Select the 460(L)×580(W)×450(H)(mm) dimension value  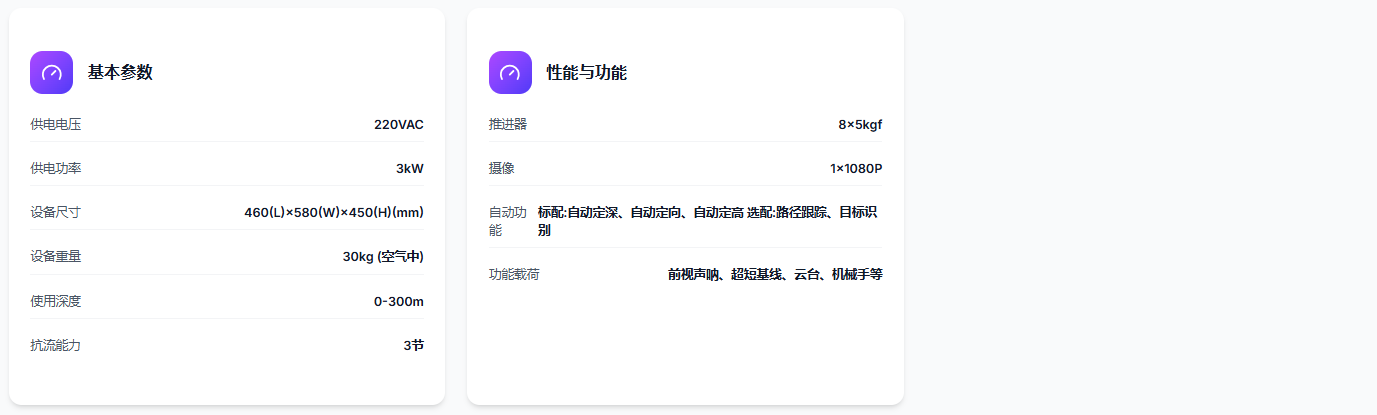(x=334, y=212)
